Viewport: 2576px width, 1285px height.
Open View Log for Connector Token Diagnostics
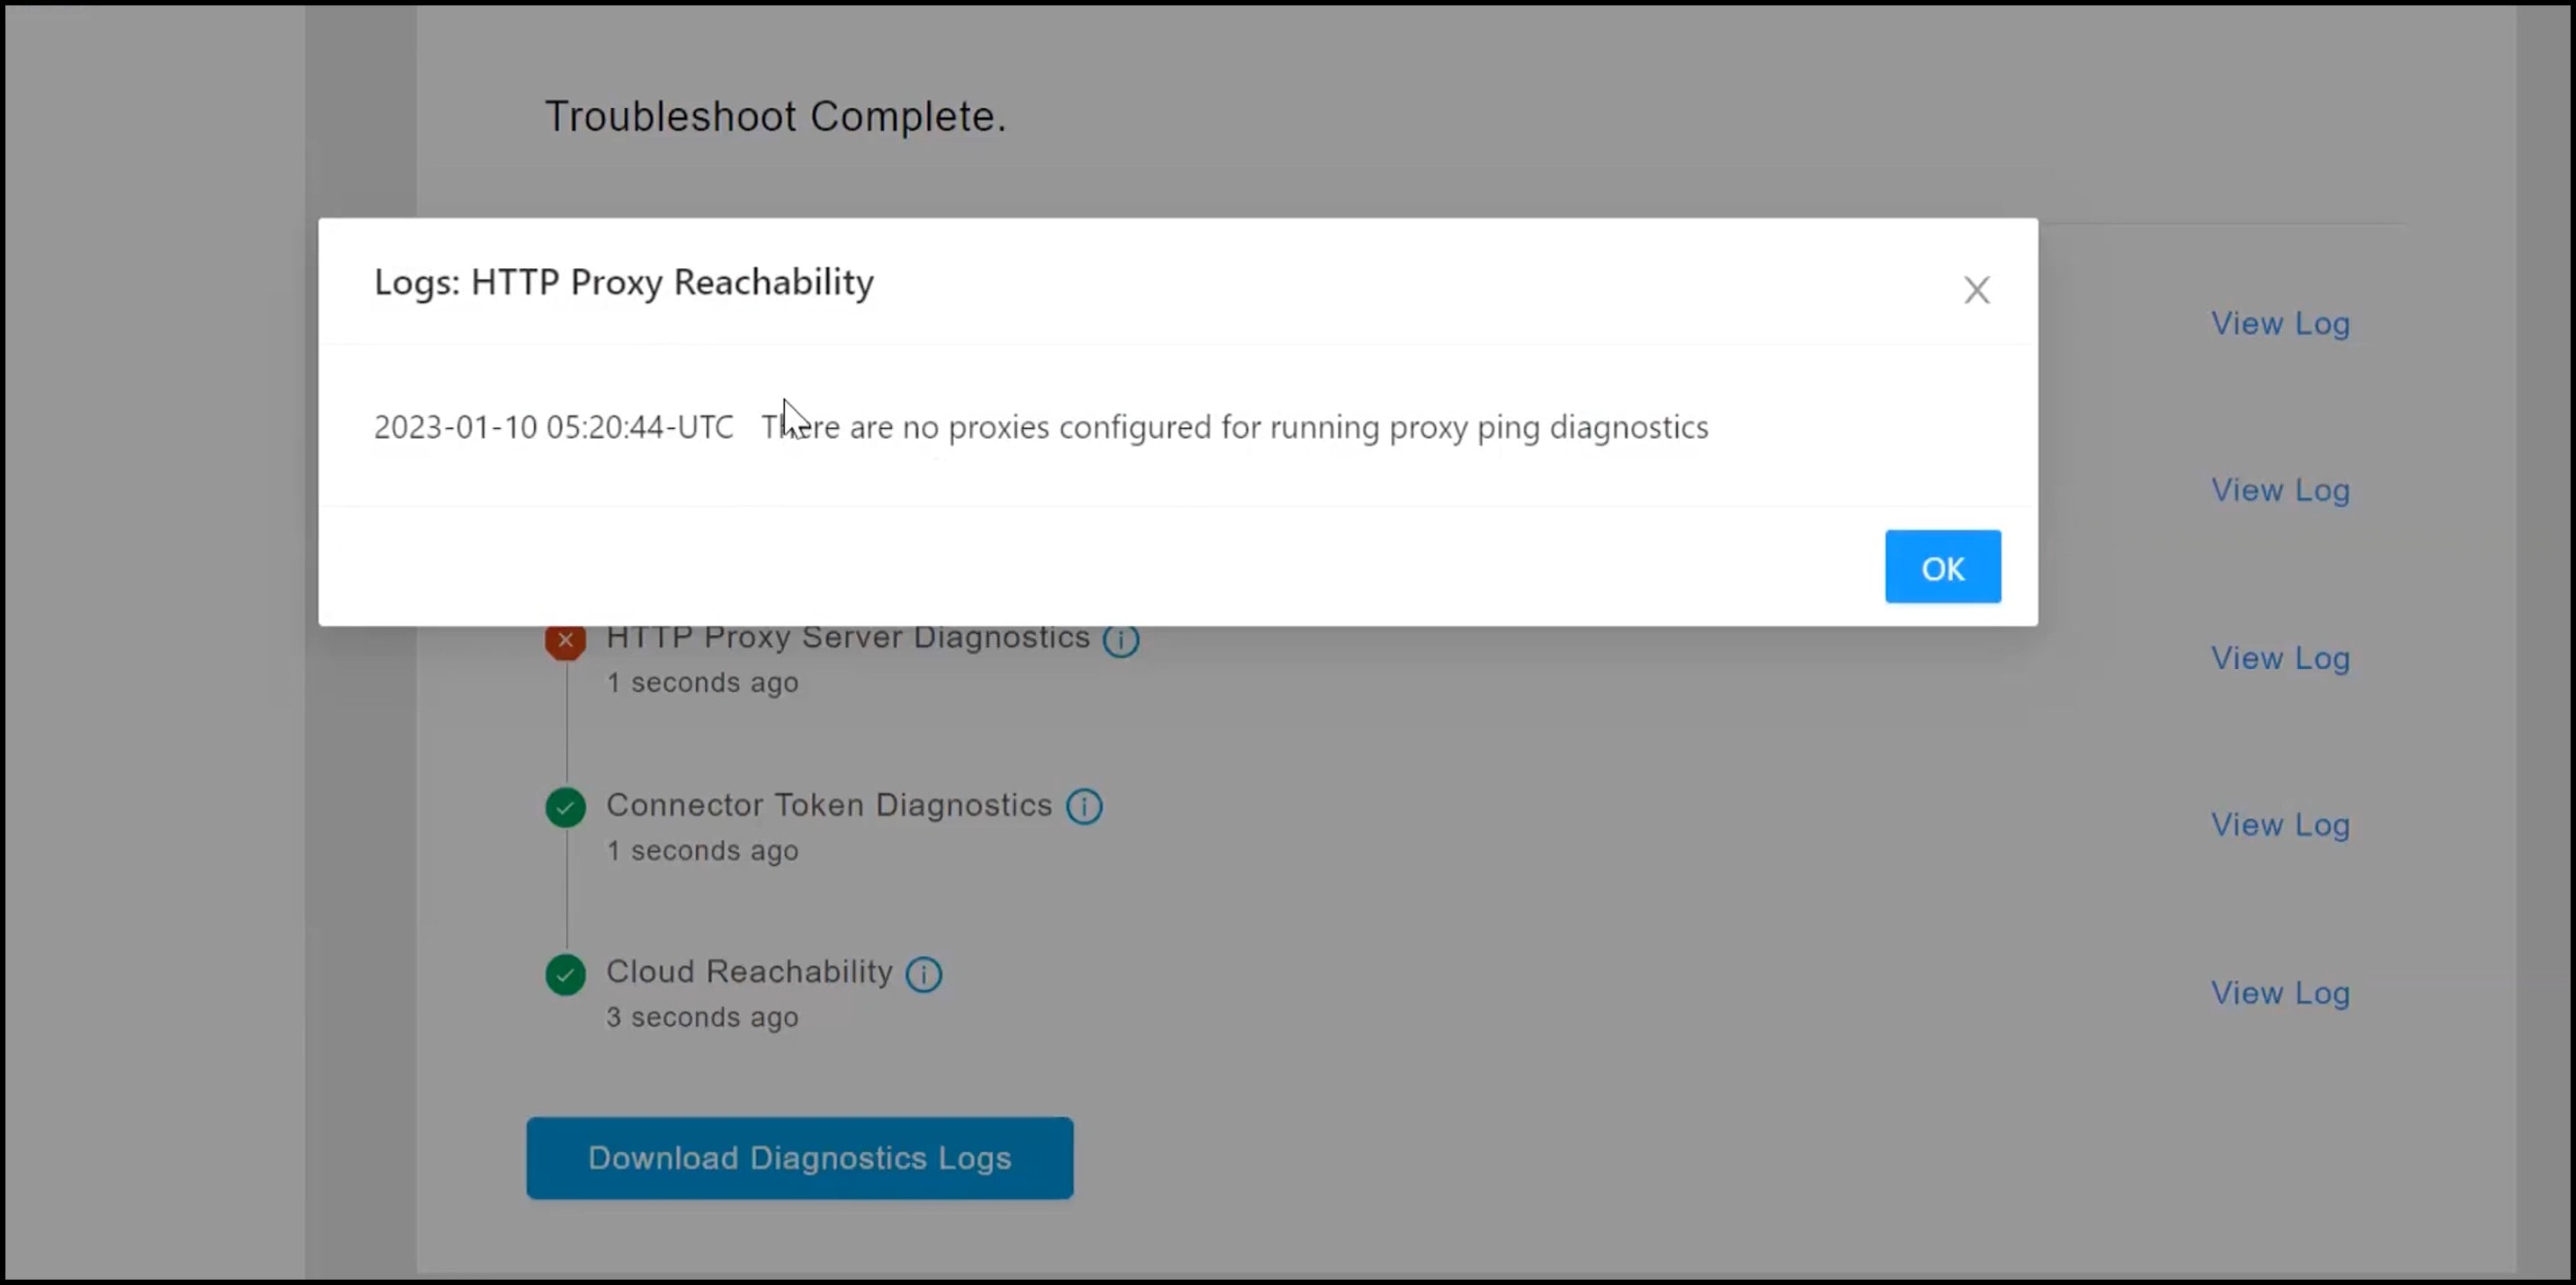coord(2280,826)
